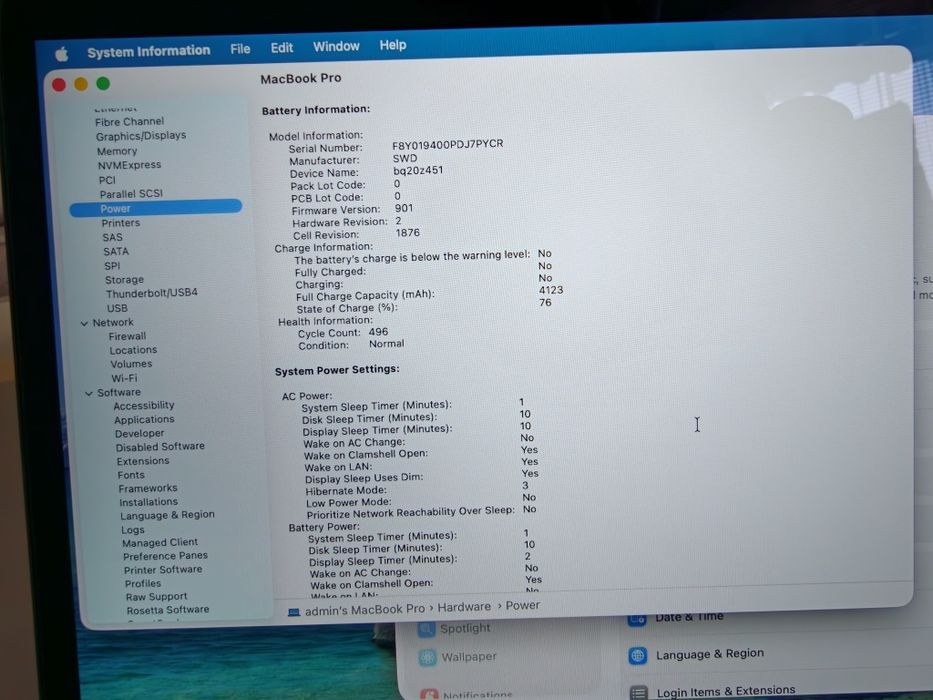Select SPI in the sidebar

(112, 265)
